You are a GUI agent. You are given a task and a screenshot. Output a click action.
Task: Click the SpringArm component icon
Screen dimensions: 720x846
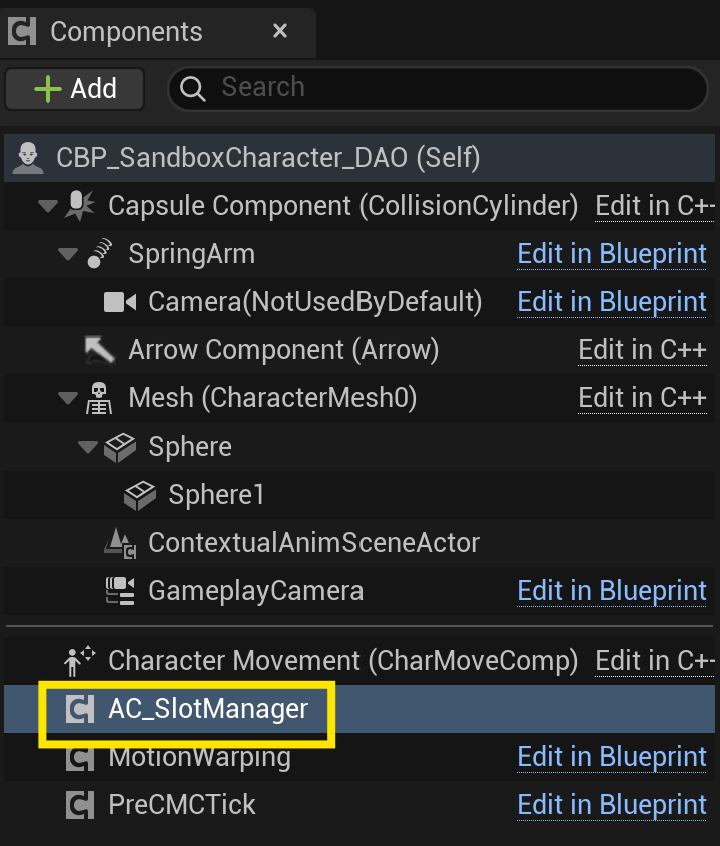tap(99, 254)
